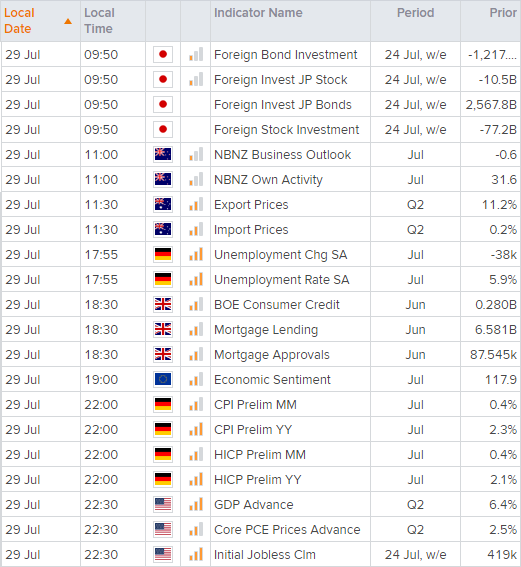Click the Period column header
Screen dimensions: 521x567
(x=415, y=13)
